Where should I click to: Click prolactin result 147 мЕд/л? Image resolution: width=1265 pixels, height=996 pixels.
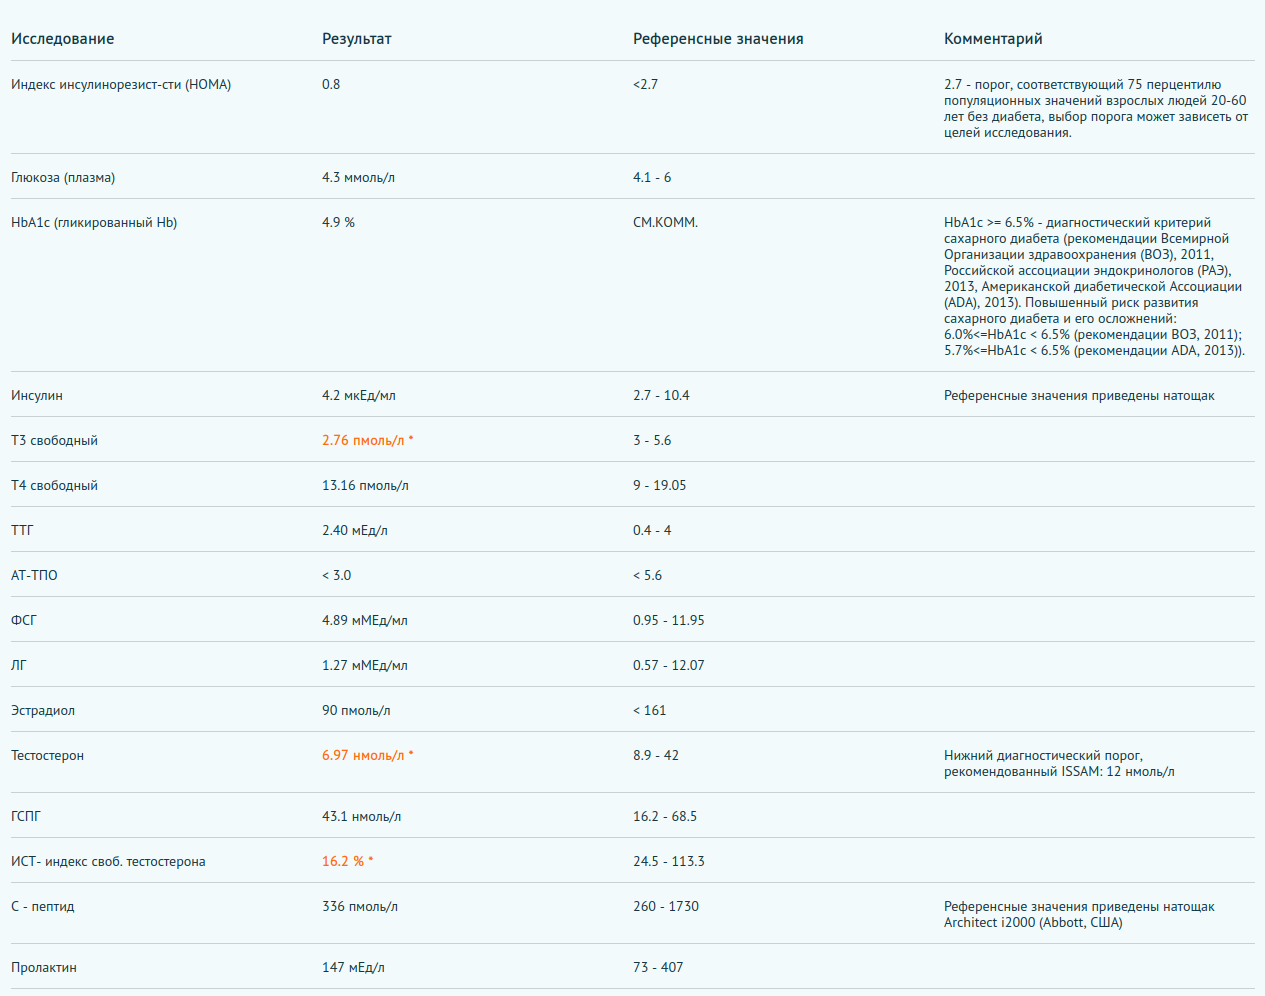[x=353, y=968]
